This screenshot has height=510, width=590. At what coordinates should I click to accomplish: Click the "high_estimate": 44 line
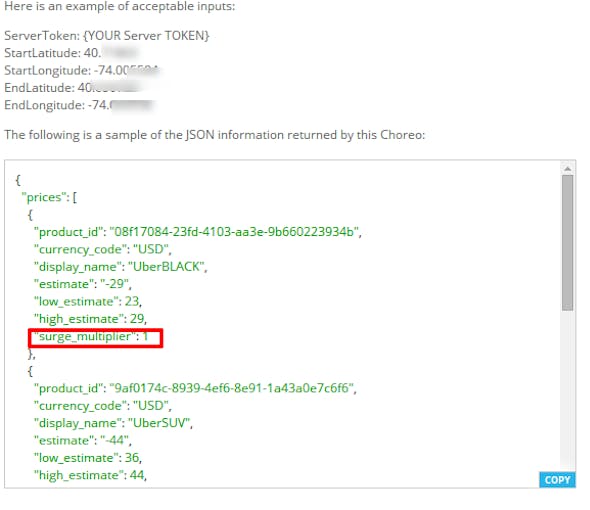[x=90, y=475]
